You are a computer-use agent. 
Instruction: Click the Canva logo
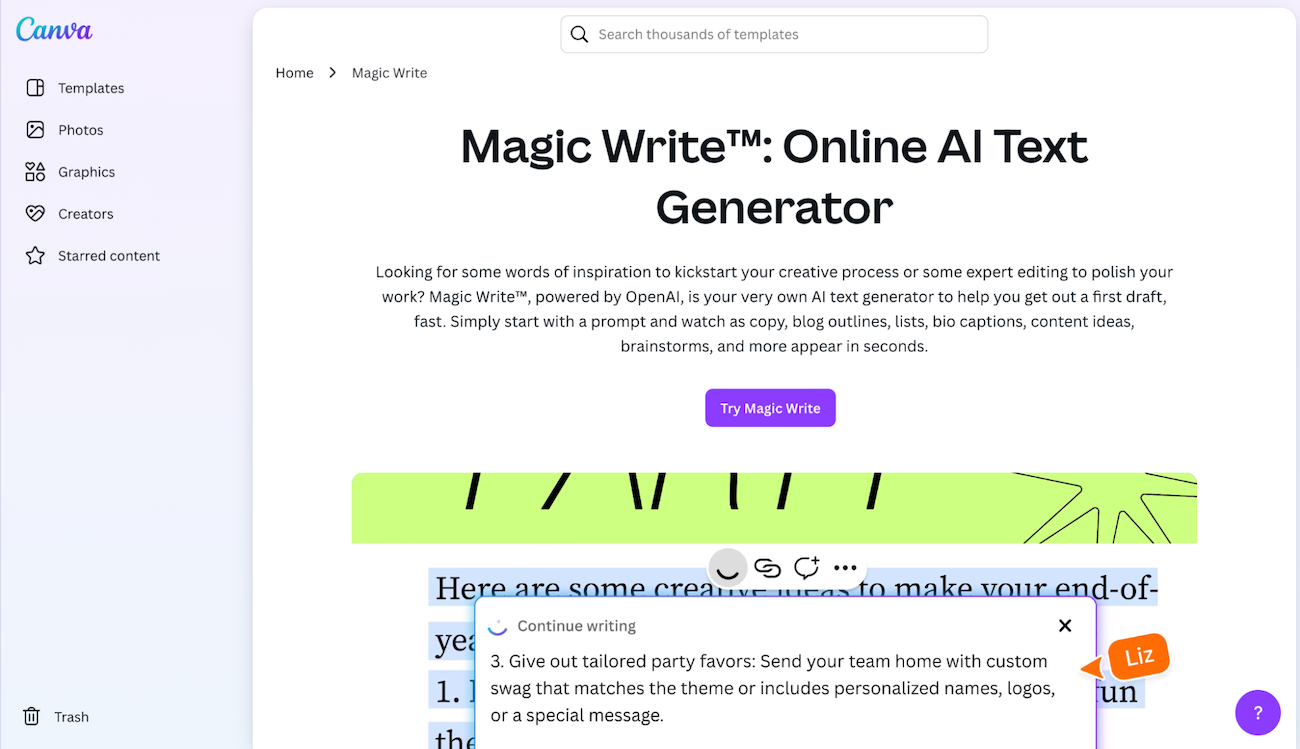tap(54, 30)
